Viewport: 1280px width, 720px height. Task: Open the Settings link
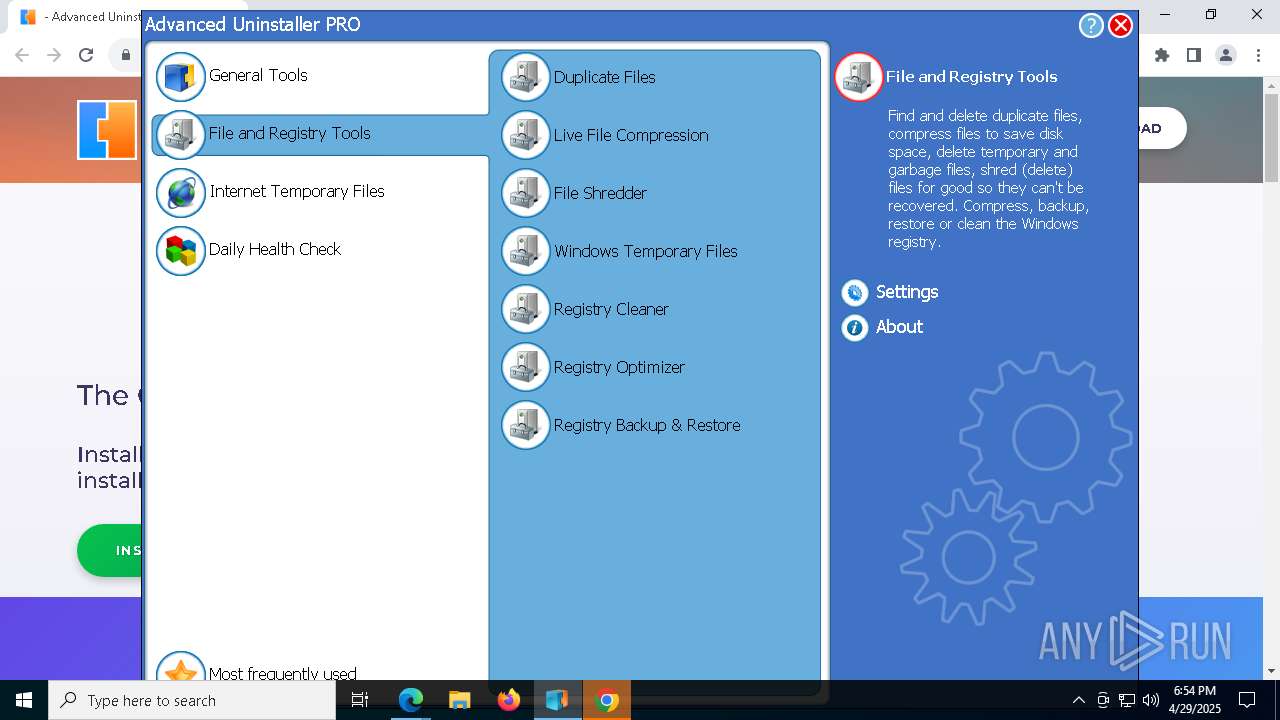(x=907, y=292)
